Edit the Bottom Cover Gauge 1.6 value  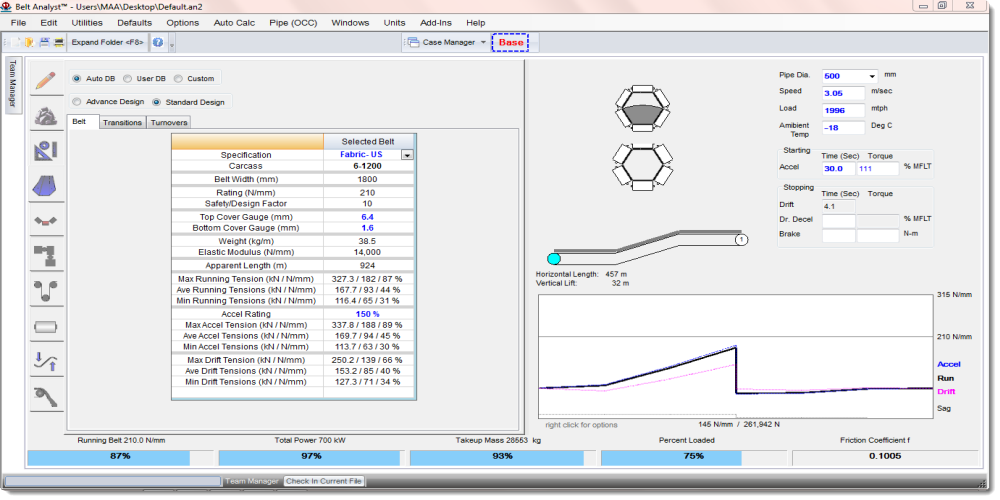coord(368,228)
